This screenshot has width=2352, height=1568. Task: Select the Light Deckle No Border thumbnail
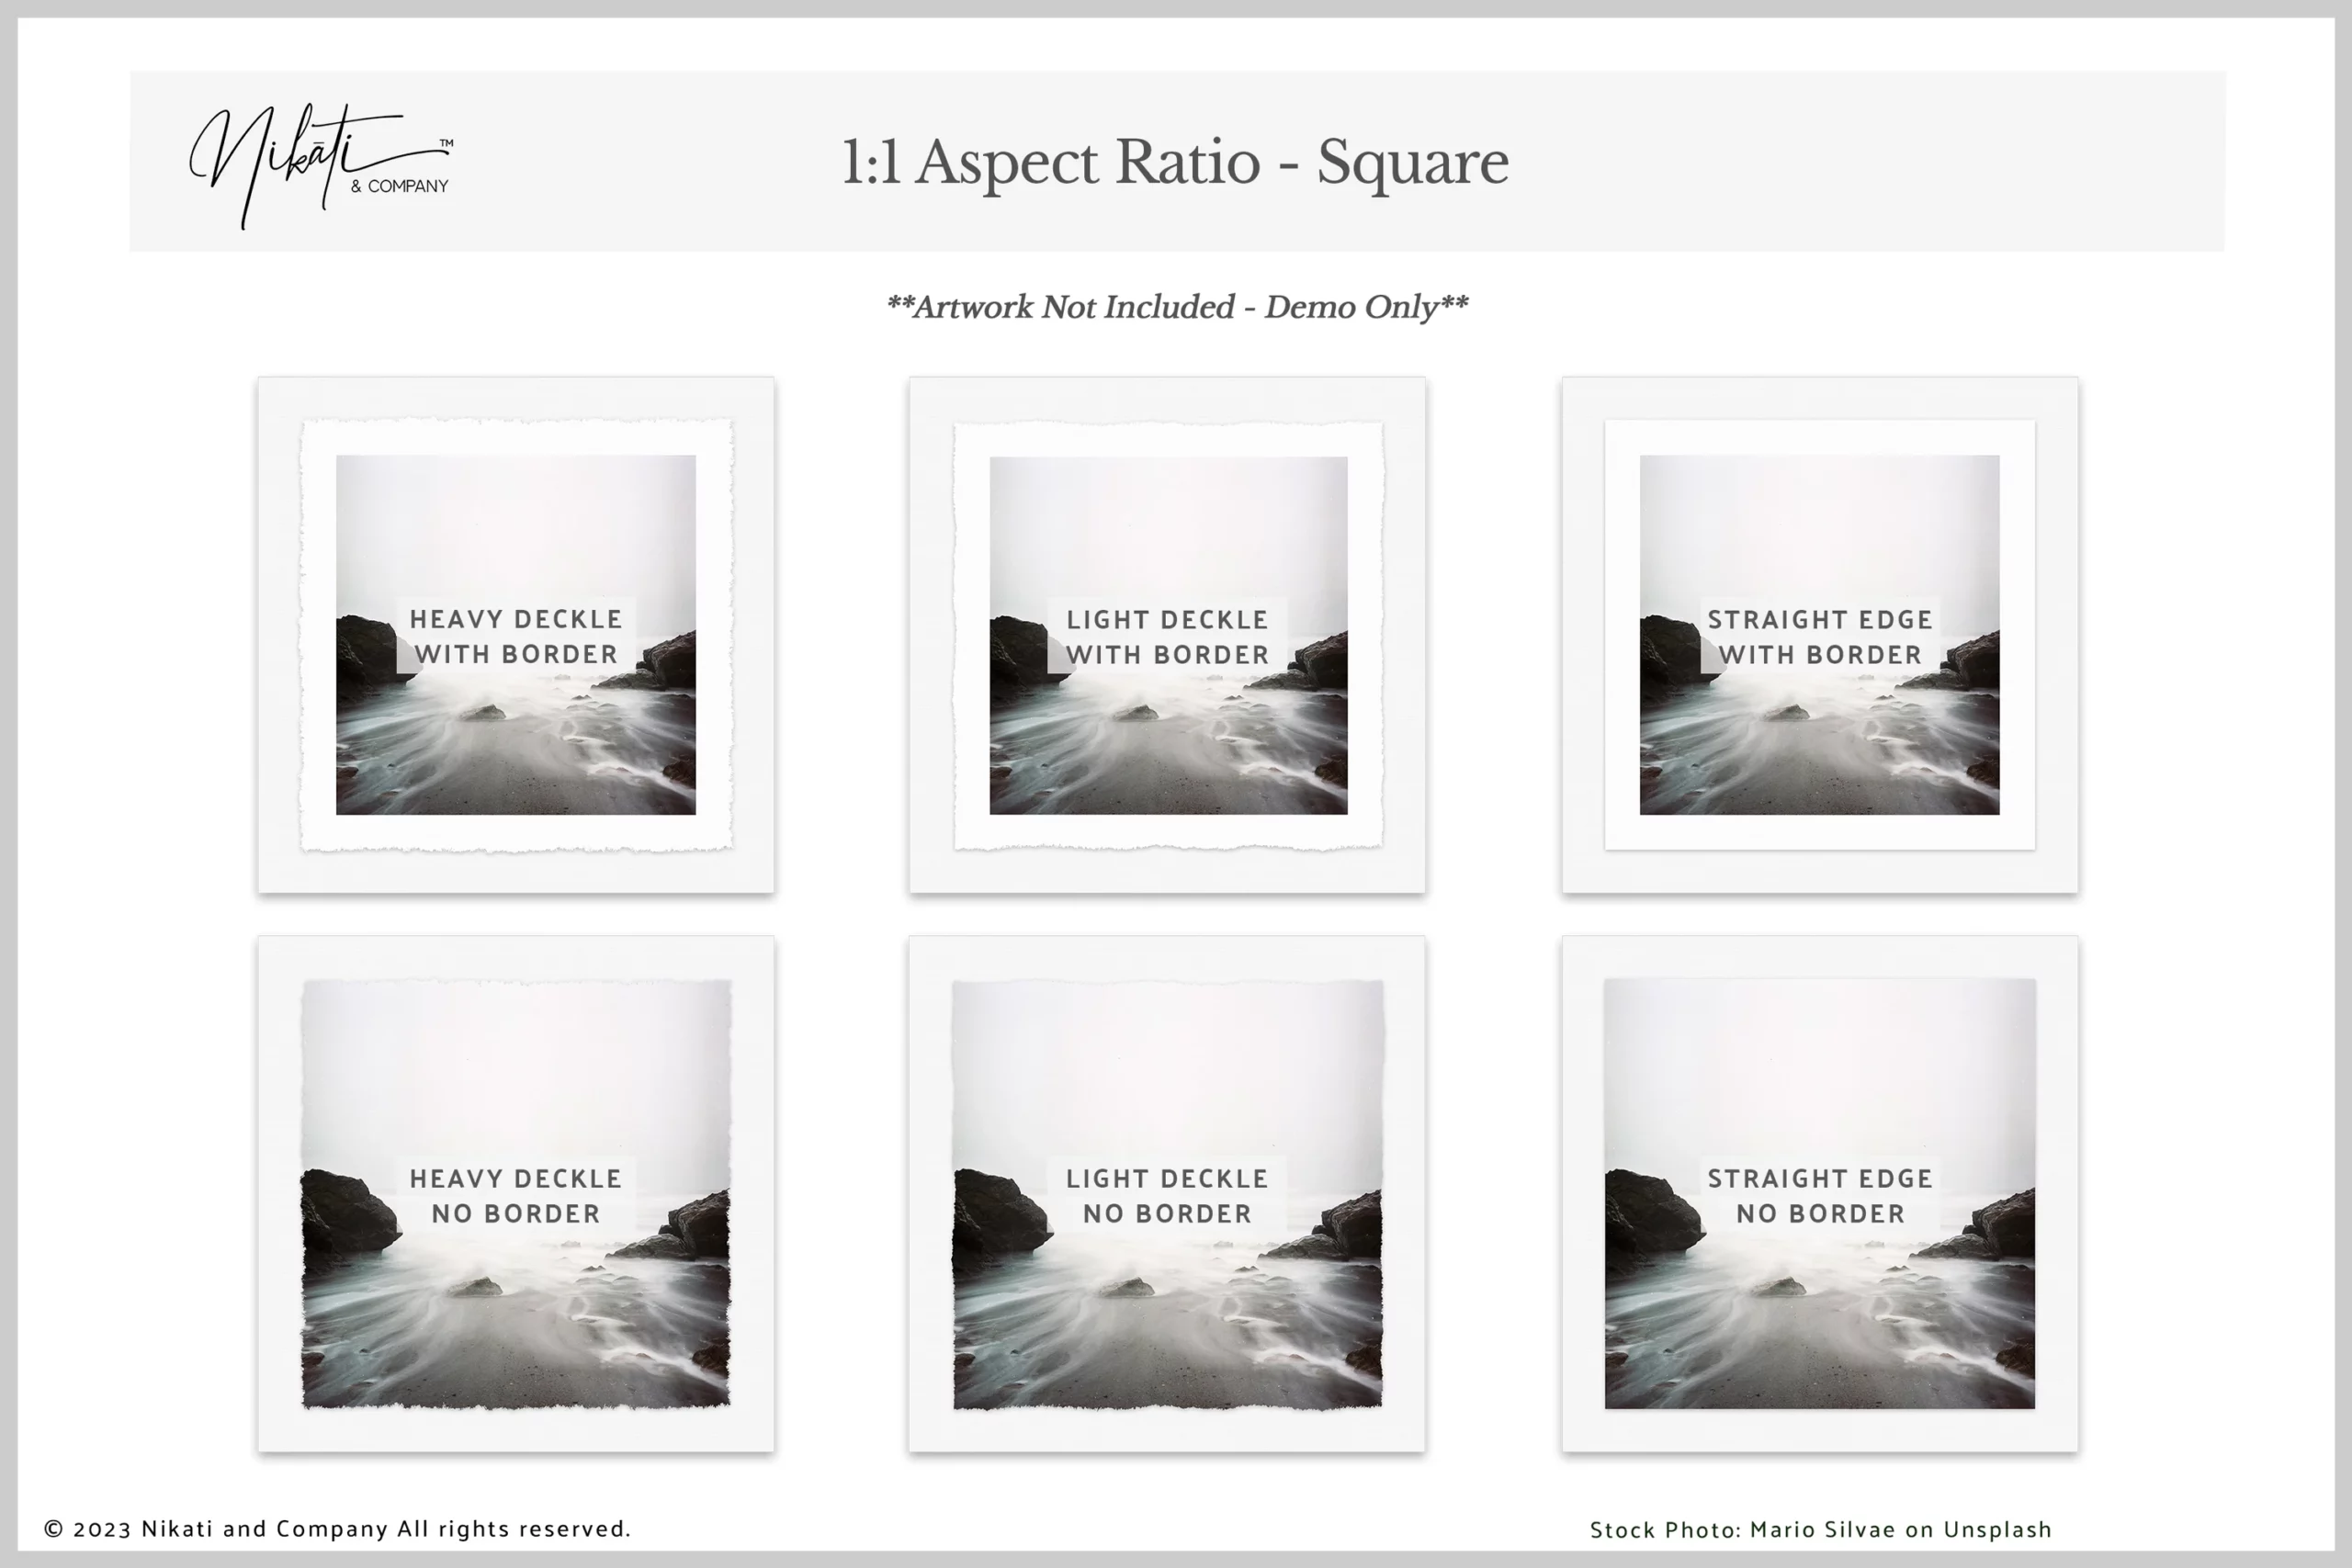click(x=1167, y=1194)
